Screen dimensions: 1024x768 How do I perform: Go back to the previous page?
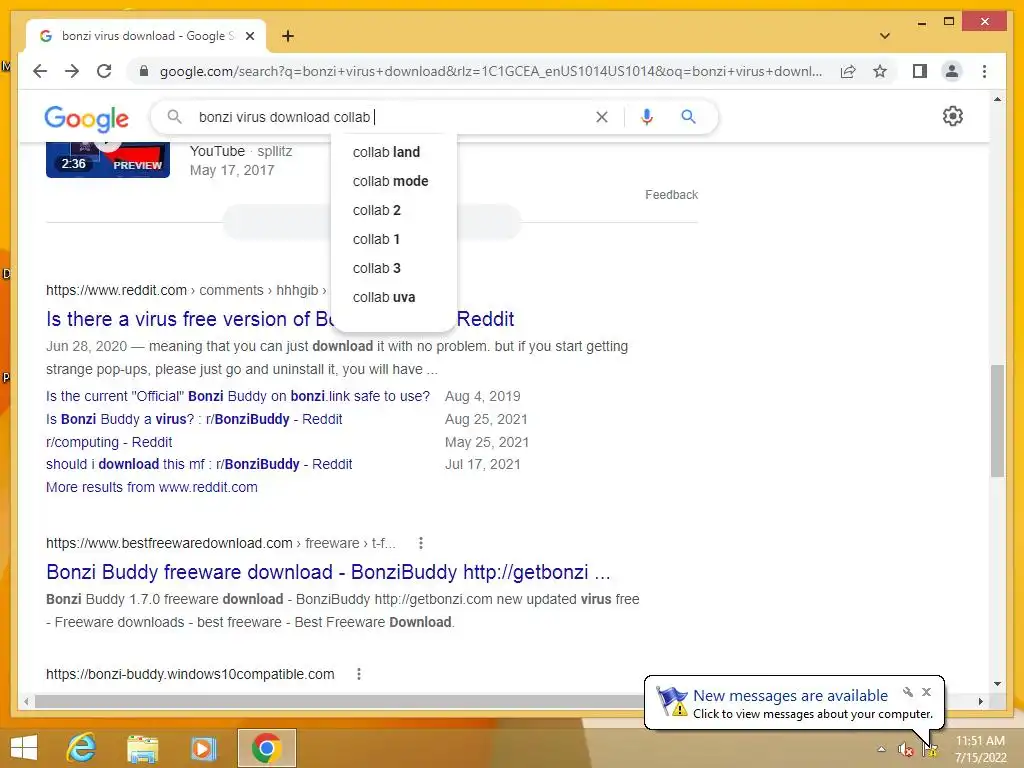coord(40,71)
